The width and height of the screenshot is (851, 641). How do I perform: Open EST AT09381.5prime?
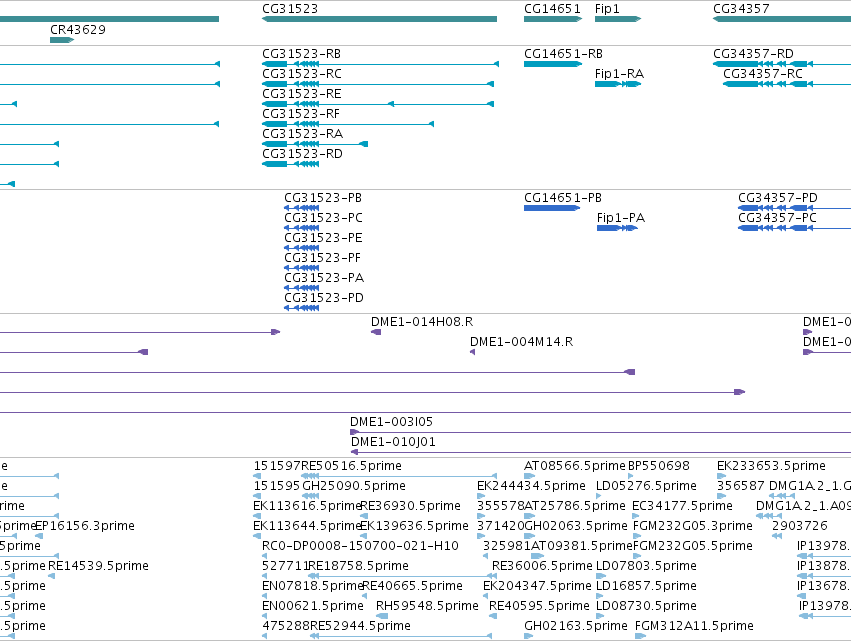click(581, 546)
